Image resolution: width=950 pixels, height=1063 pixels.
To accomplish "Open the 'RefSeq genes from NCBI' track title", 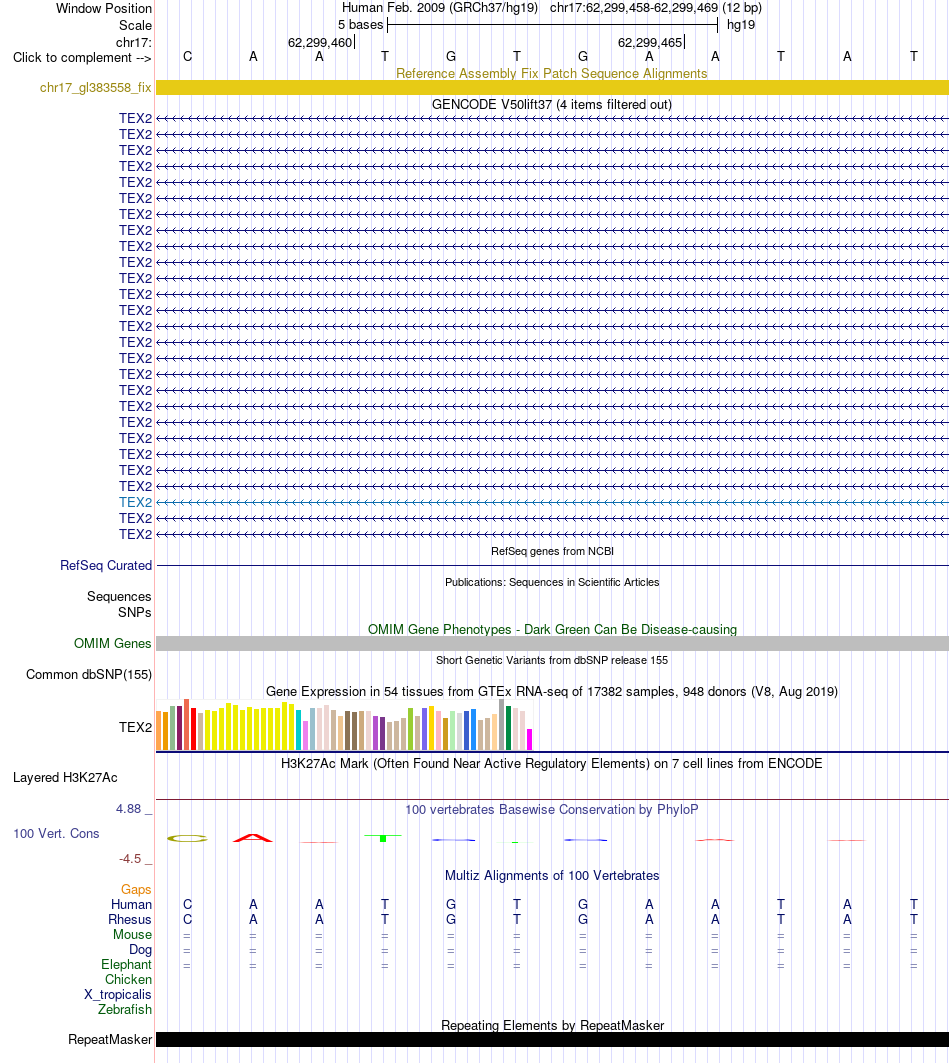I will 552,551.
